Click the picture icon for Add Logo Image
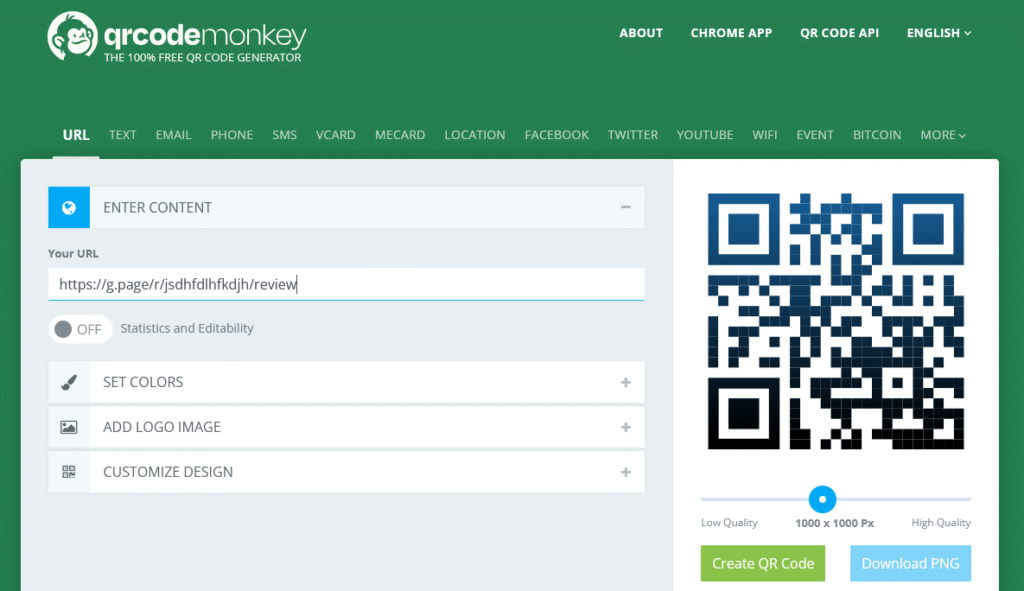1024x591 pixels. point(69,427)
